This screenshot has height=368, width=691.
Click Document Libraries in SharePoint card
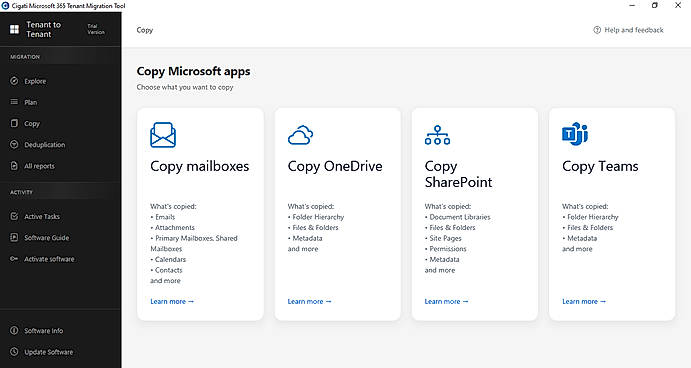pos(460,217)
